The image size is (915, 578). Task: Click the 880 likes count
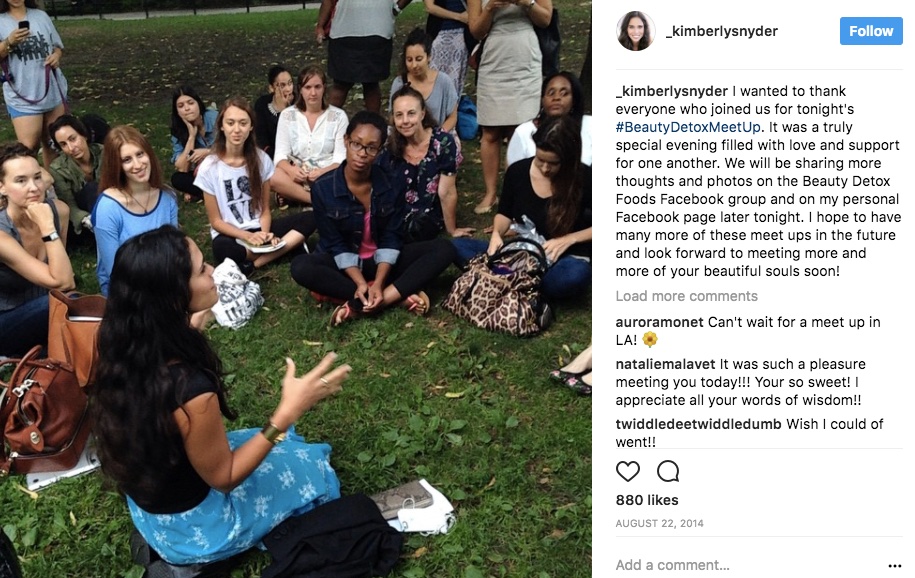[647, 500]
